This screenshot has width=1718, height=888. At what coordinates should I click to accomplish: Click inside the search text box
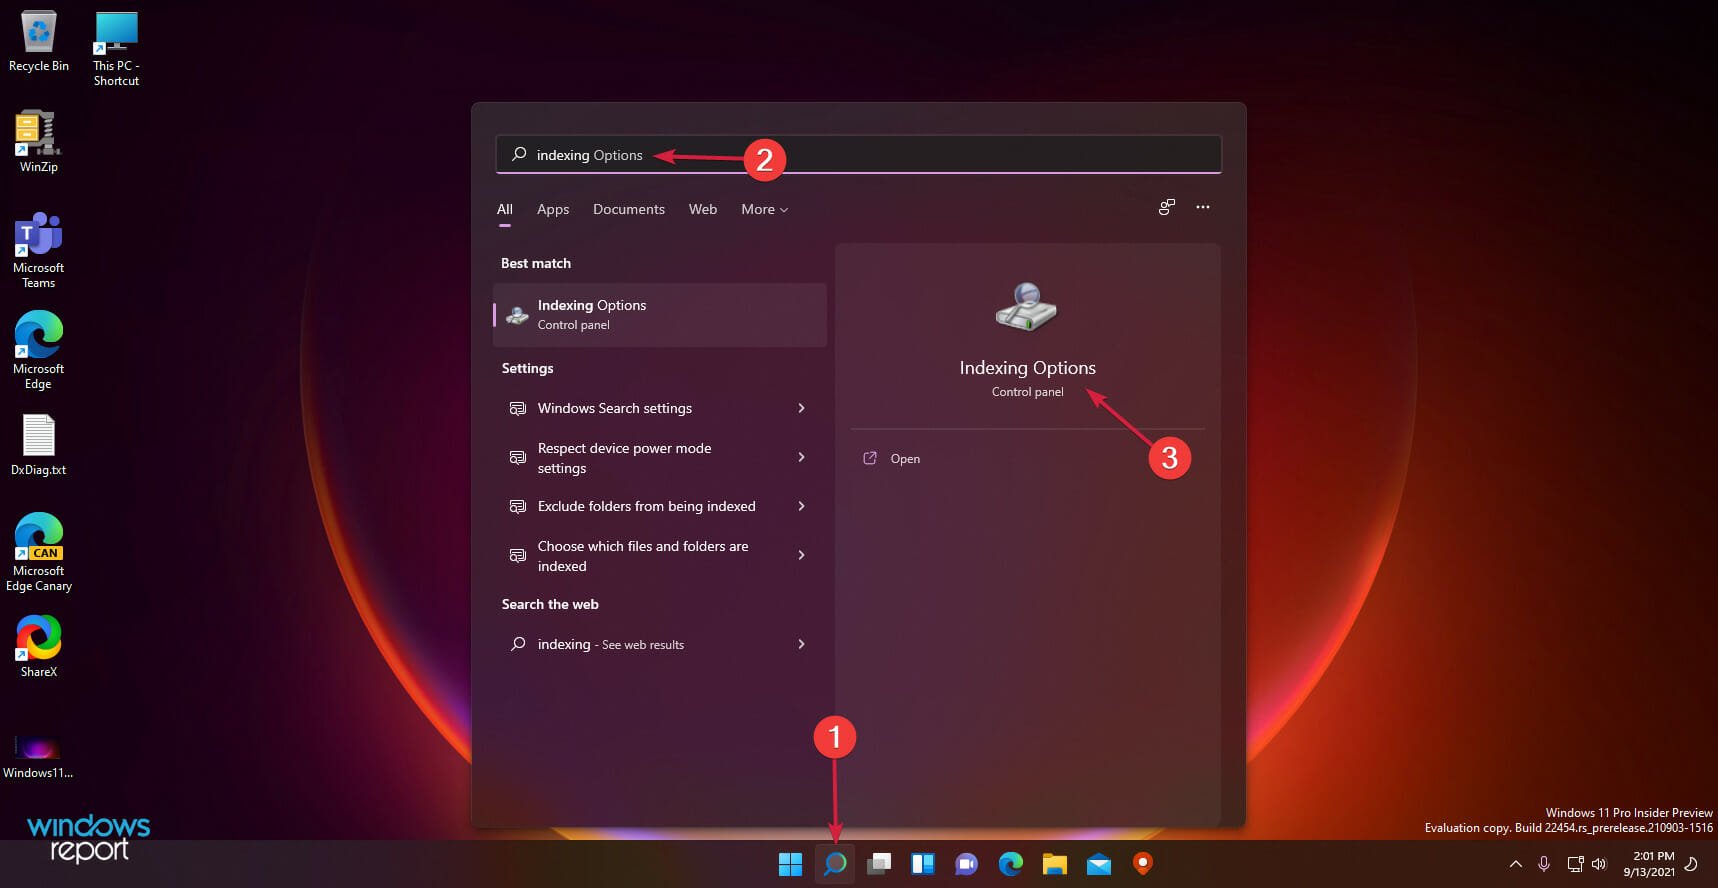click(x=858, y=155)
